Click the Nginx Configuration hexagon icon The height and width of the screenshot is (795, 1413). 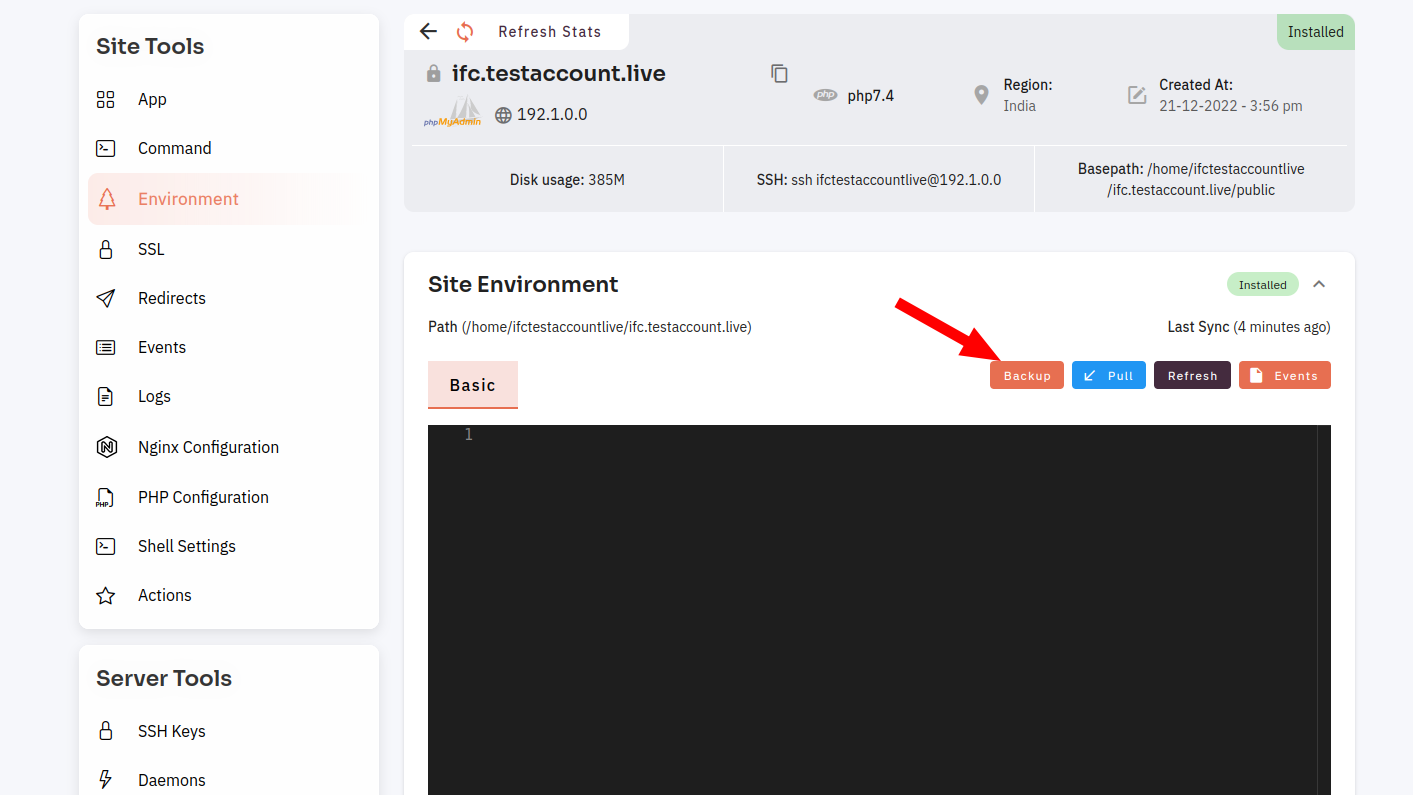[106, 447]
